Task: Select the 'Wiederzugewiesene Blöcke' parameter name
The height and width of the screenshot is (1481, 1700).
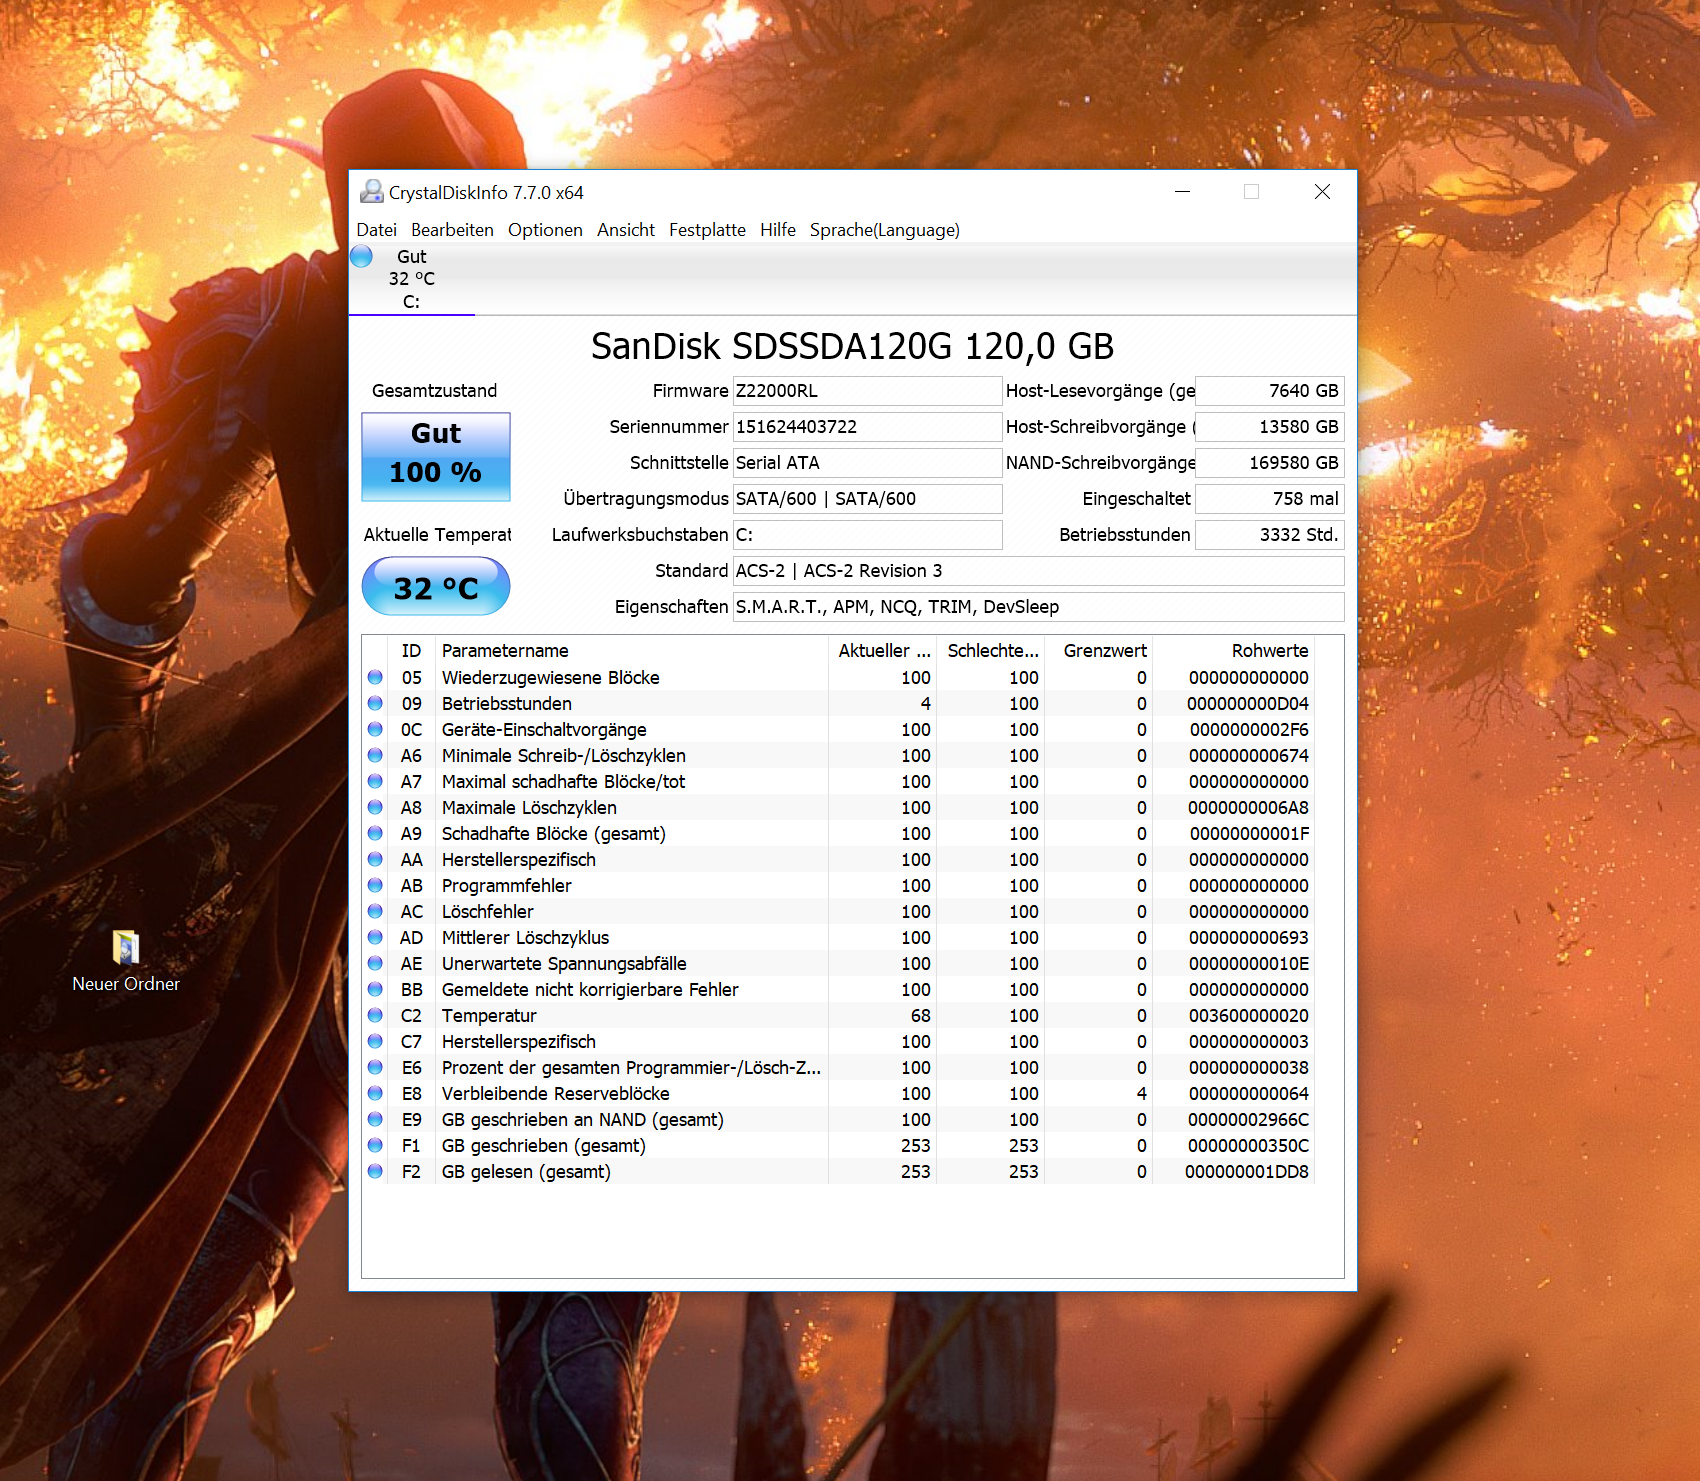Action: click(551, 678)
